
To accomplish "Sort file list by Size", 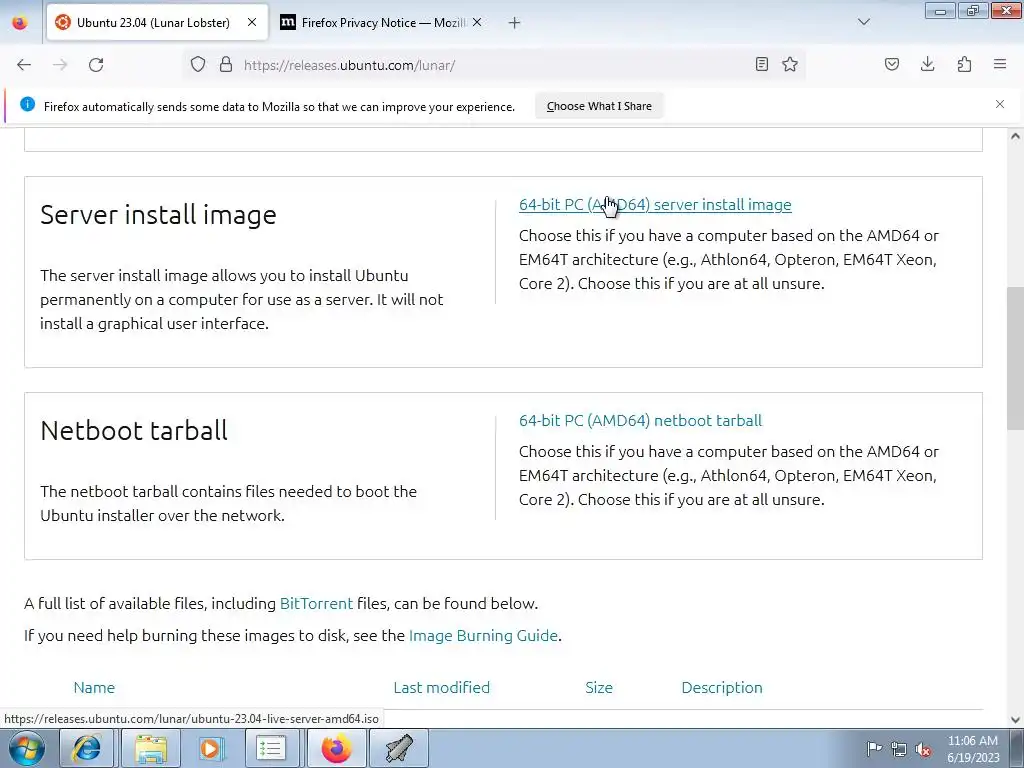I will pyautogui.click(x=599, y=688).
